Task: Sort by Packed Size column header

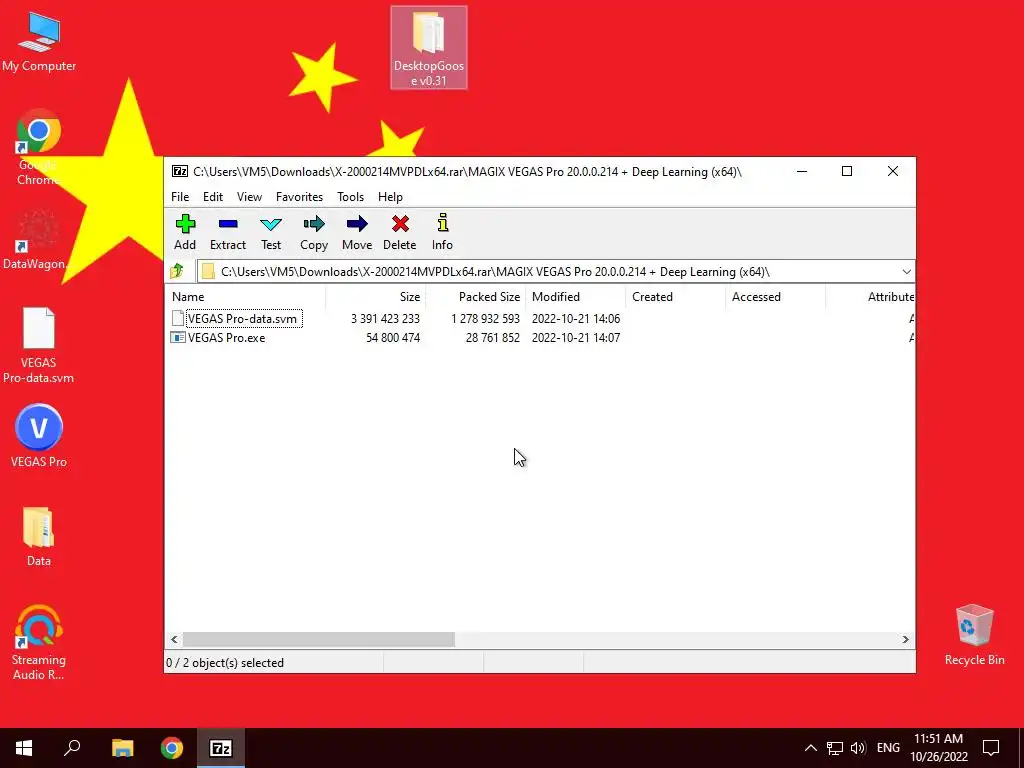Action: 476,296
